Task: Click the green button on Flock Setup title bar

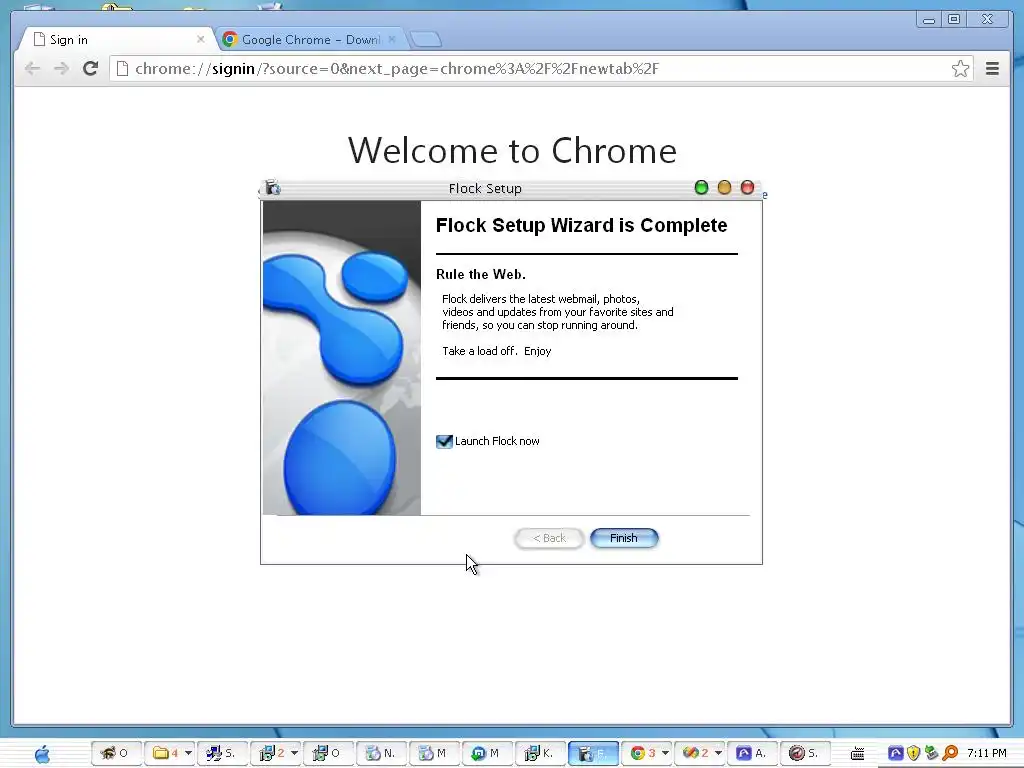Action: (701, 188)
